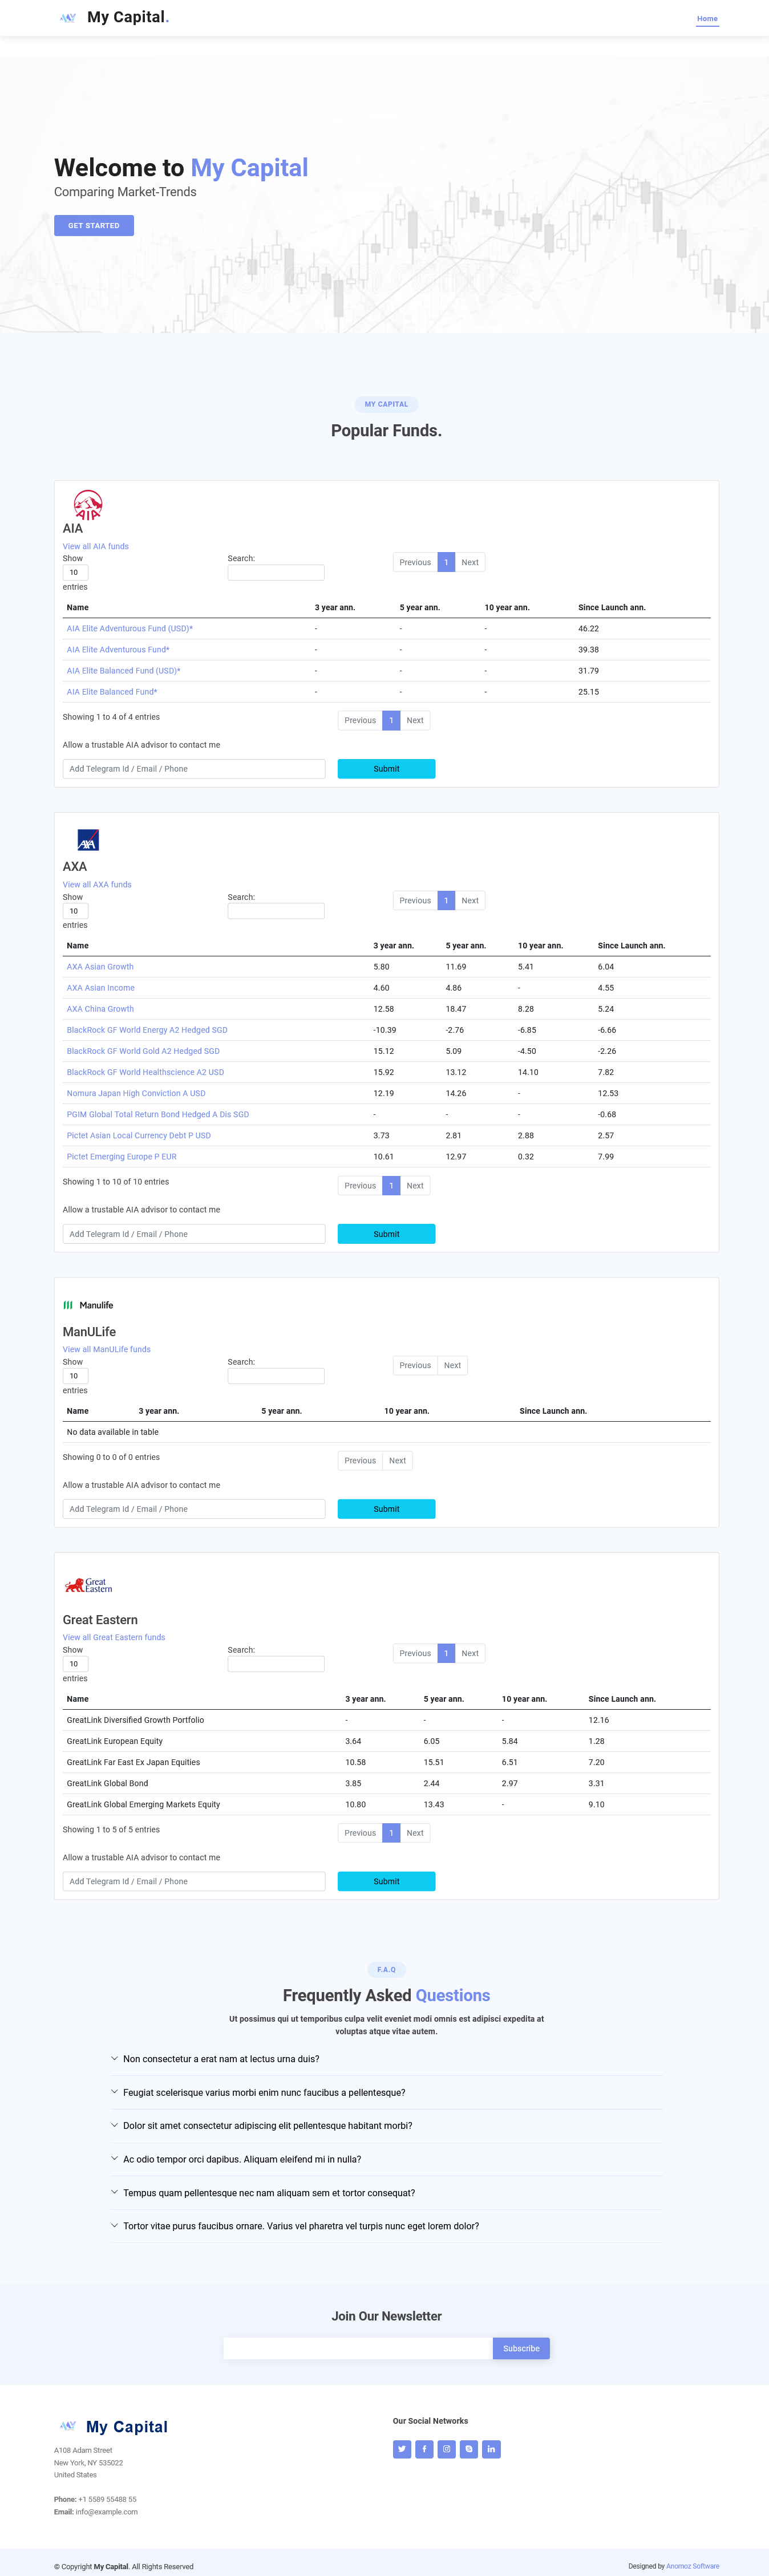Click AXA search input field
Viewport: 769px width, 2576px height.
[276, 911]
